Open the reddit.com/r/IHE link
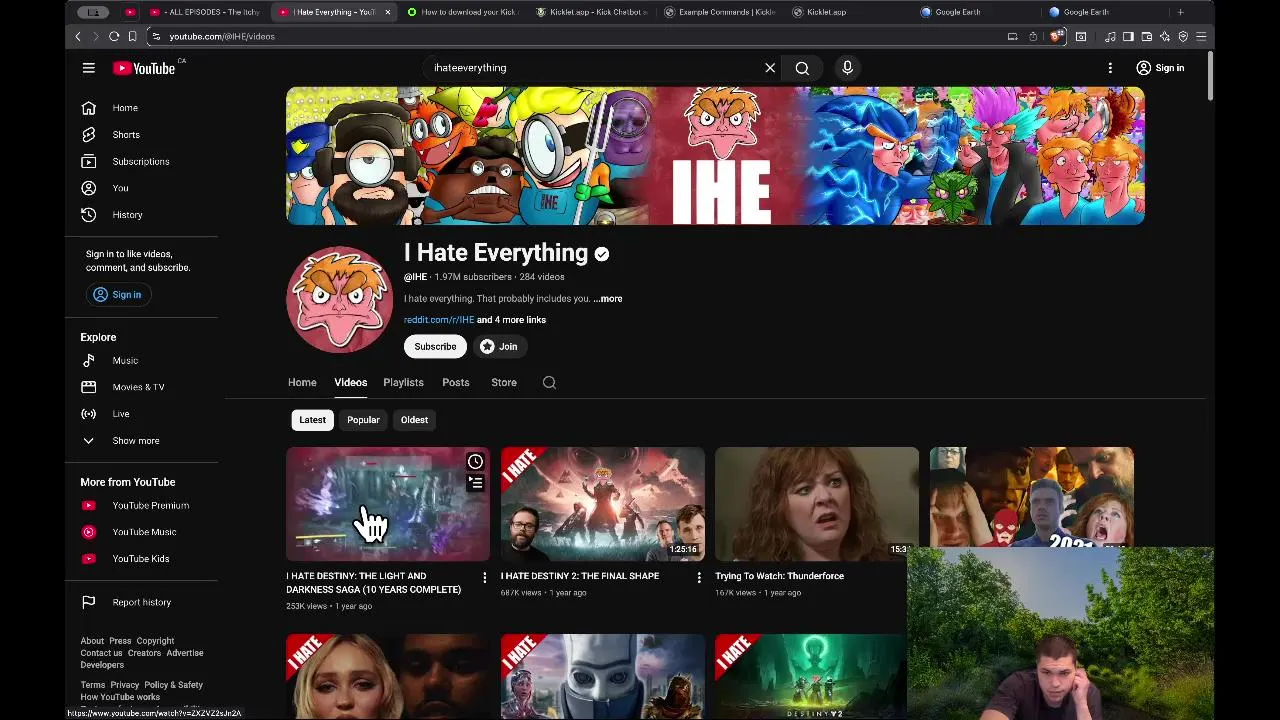Image resolution: width=1280 pixels, height=720 pixels. 439,320
